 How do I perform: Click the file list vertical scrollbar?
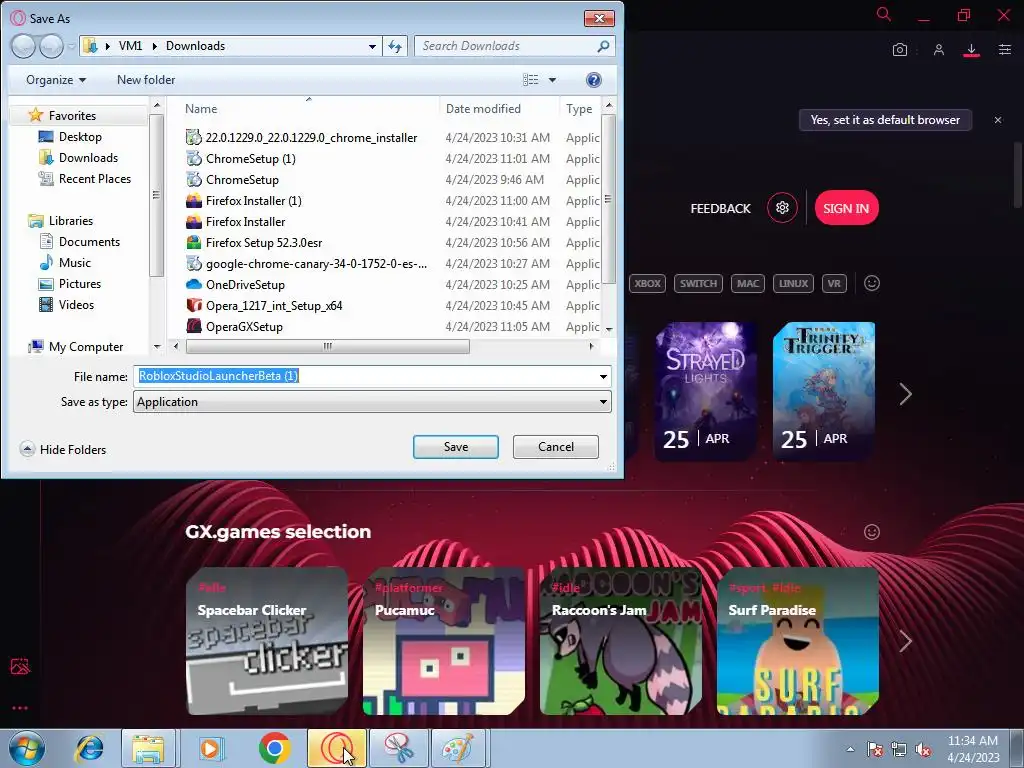coord(609,199)
